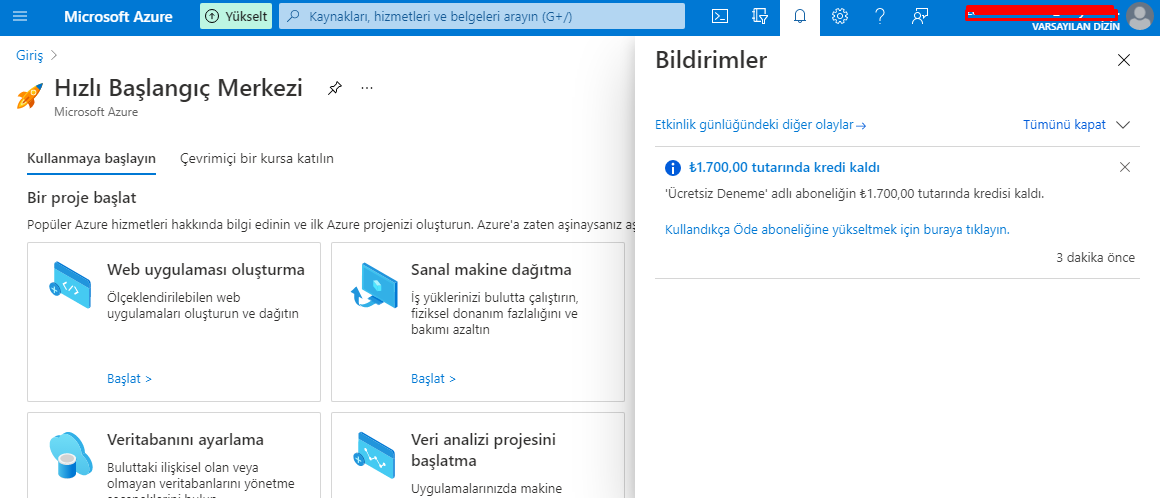The width and height of the screenshot is (1160, 498).
Task: Click the 3 dakika önce timestamp
Action: pyautogui.click(x=1096, y=258)
